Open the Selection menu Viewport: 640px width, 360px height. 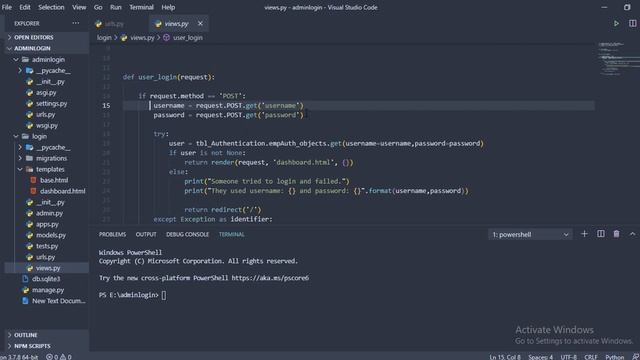(51, 7)
